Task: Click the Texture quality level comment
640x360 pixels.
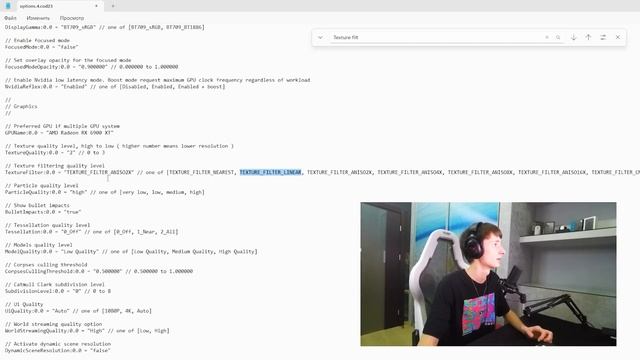Action: click(119, 146)
